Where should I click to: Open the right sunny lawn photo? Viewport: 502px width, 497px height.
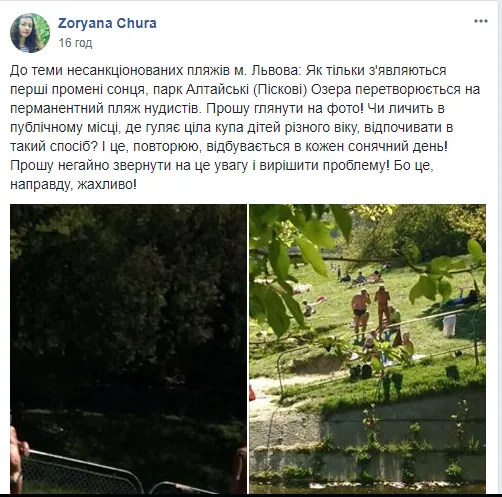[367, 349]
